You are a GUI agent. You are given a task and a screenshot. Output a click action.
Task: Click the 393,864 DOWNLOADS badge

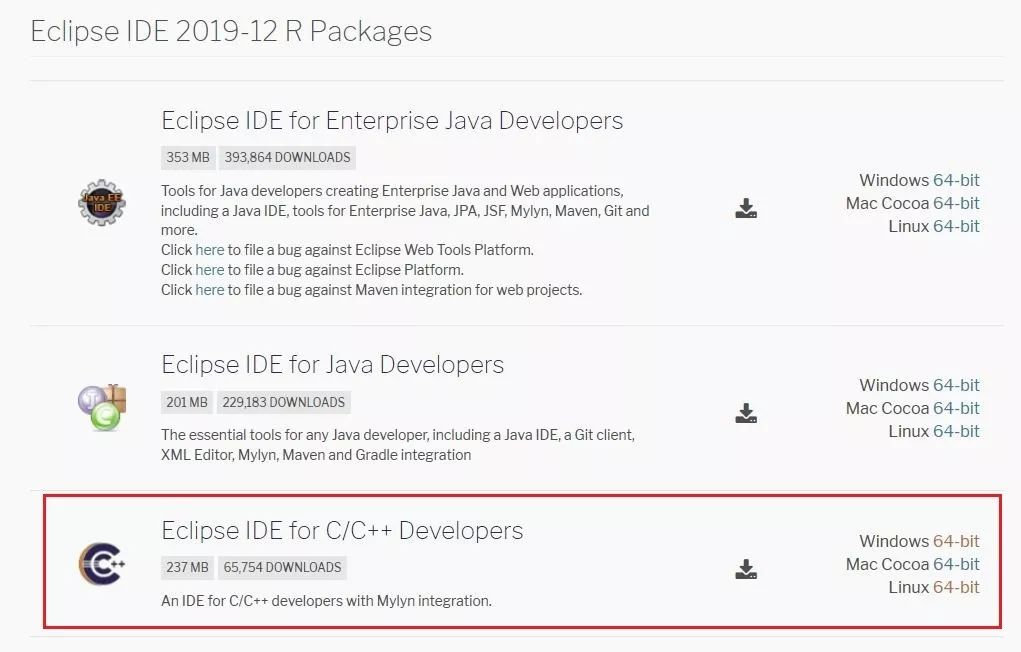pos(287,157)
